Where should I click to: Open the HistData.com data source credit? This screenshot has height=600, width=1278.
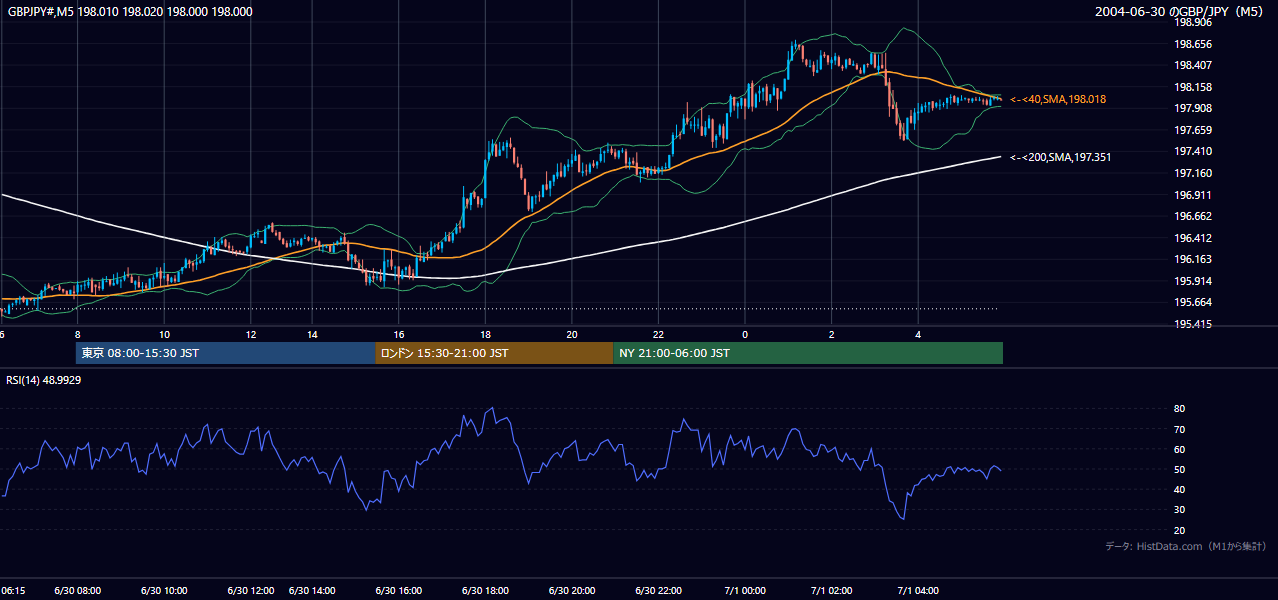(x=1185, y=546)
